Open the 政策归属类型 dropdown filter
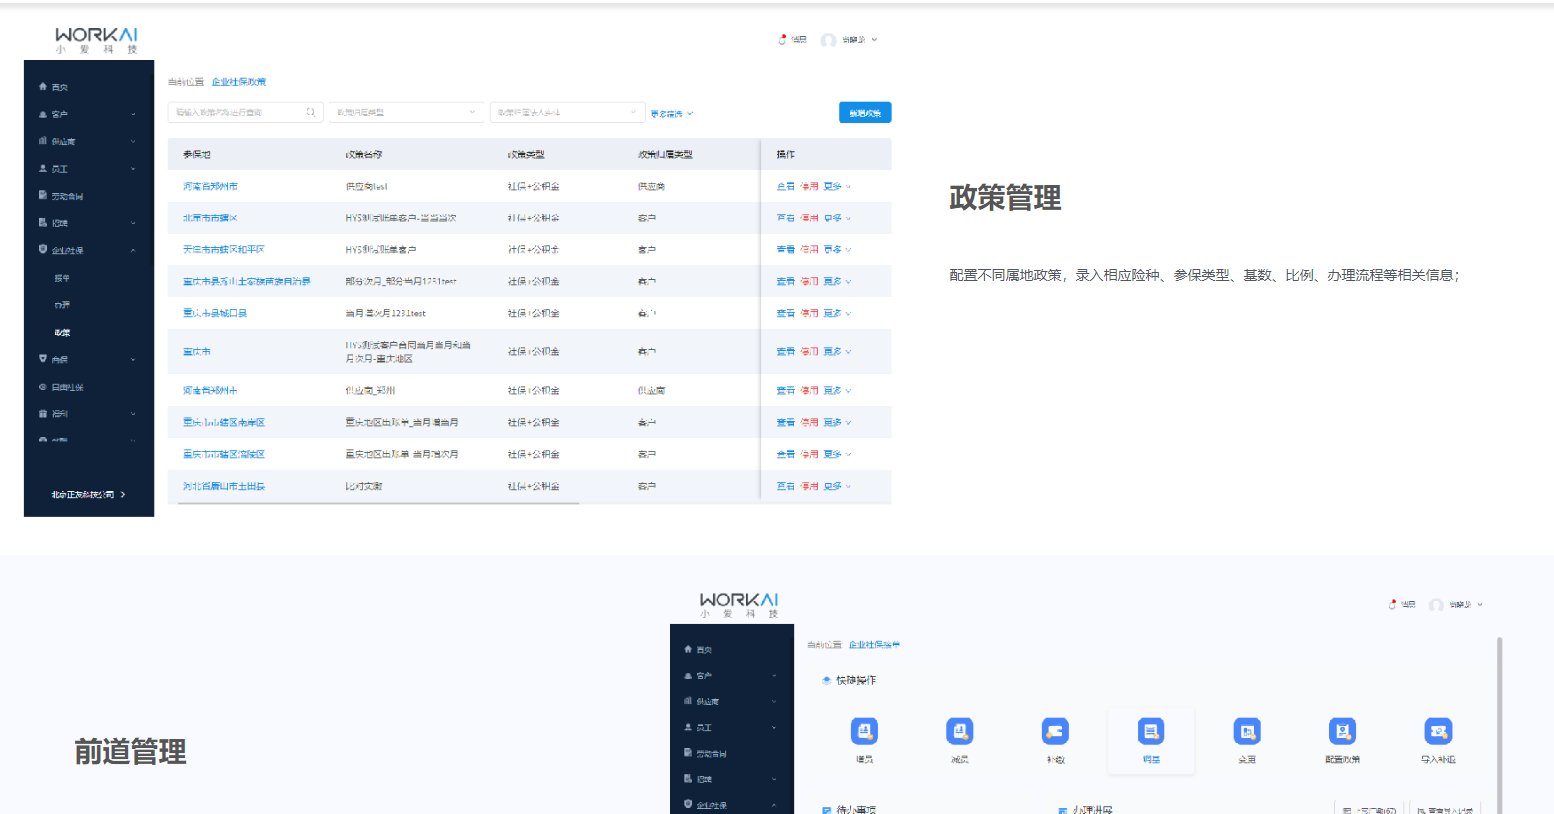The image size is (1554, 814). click(x=406, y=112)
